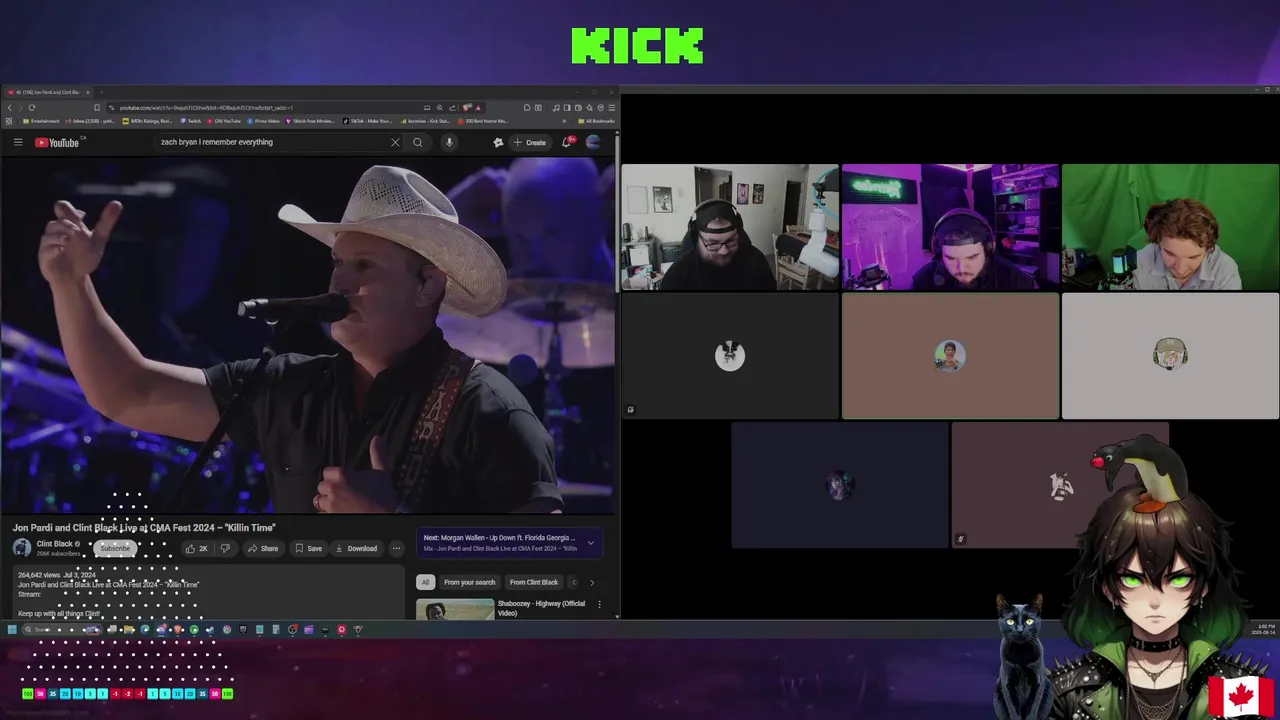Open the Windows Start button
Screen dimensions: 1280x720
click(x=12, y=630)
